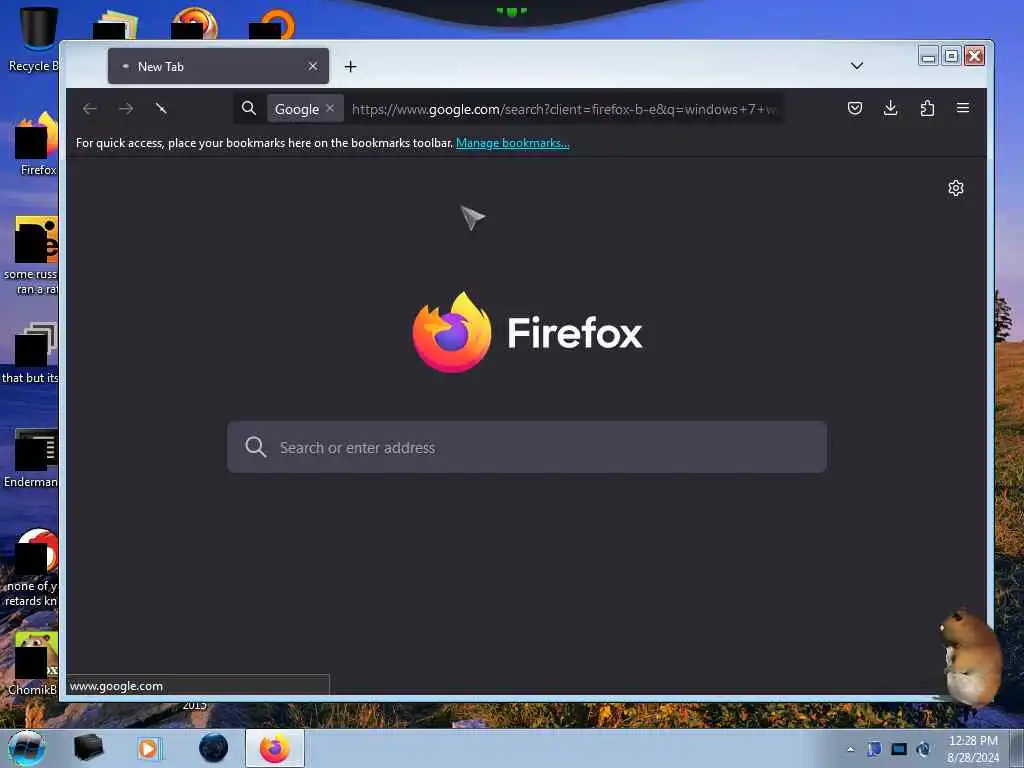This screenshot has height=768, width=1024.
Task: Show hidden tray icons arrow
Action: pos(850,749)
